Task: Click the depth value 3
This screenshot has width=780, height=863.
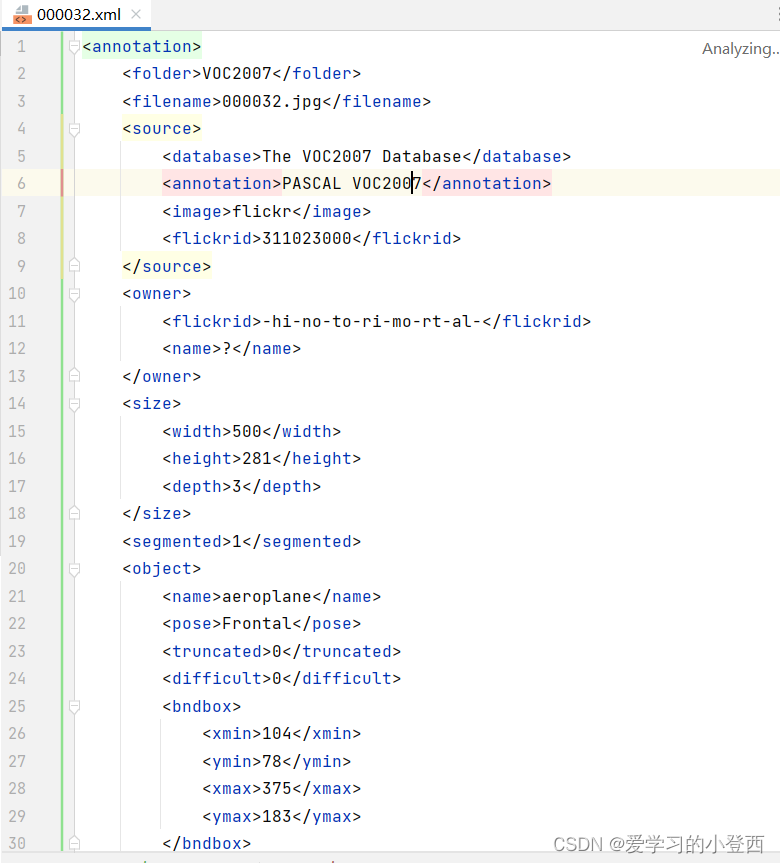Action: 237,487
